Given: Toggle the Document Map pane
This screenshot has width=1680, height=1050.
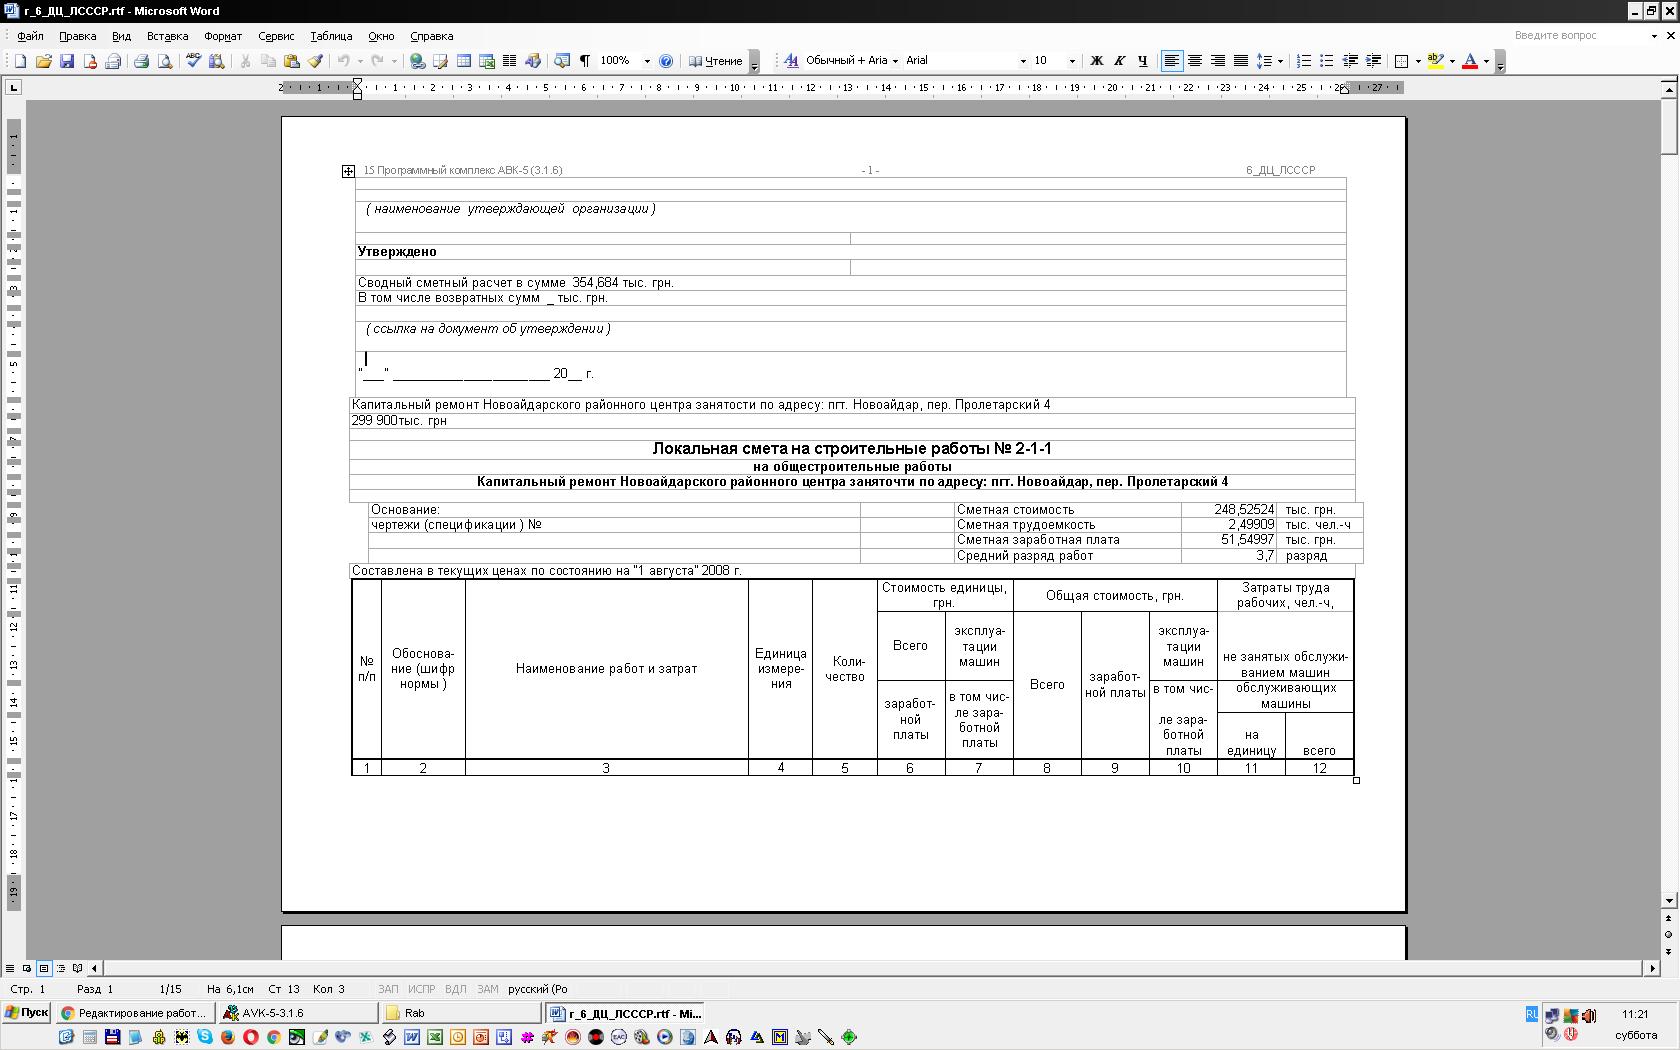Looking at the screenshot, I should point(562,61).
